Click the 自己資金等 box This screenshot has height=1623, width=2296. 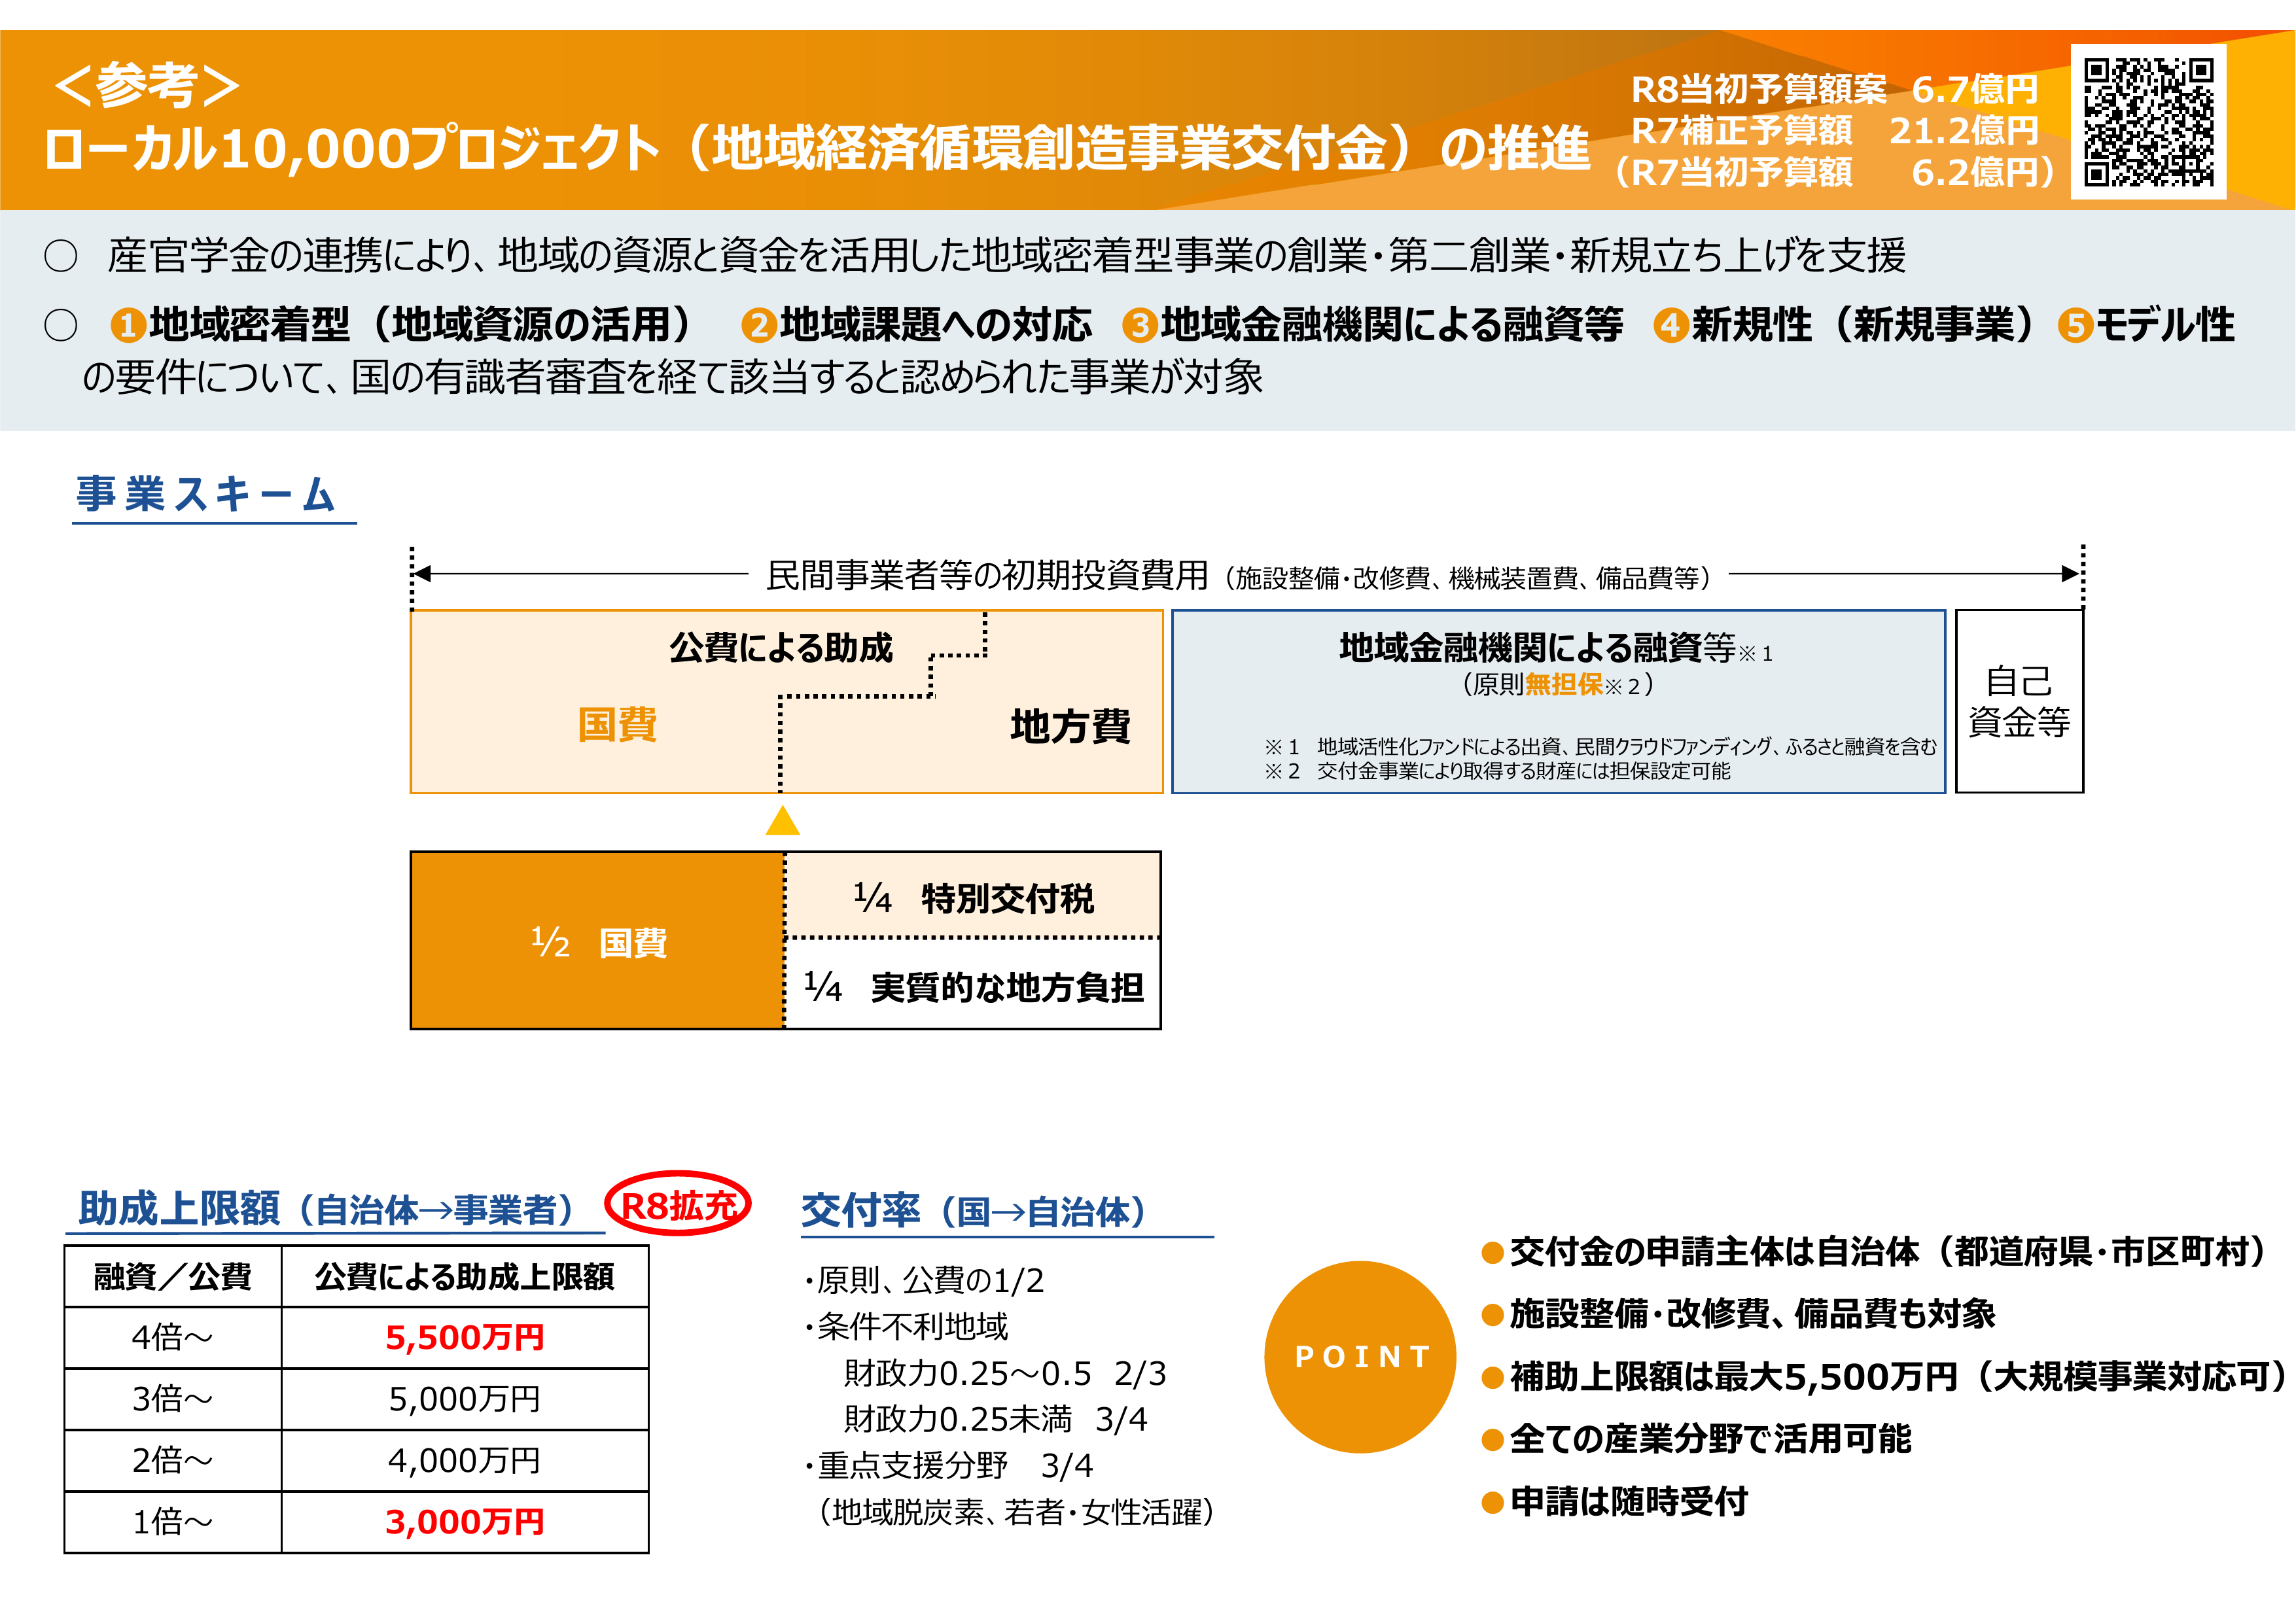2019,701
